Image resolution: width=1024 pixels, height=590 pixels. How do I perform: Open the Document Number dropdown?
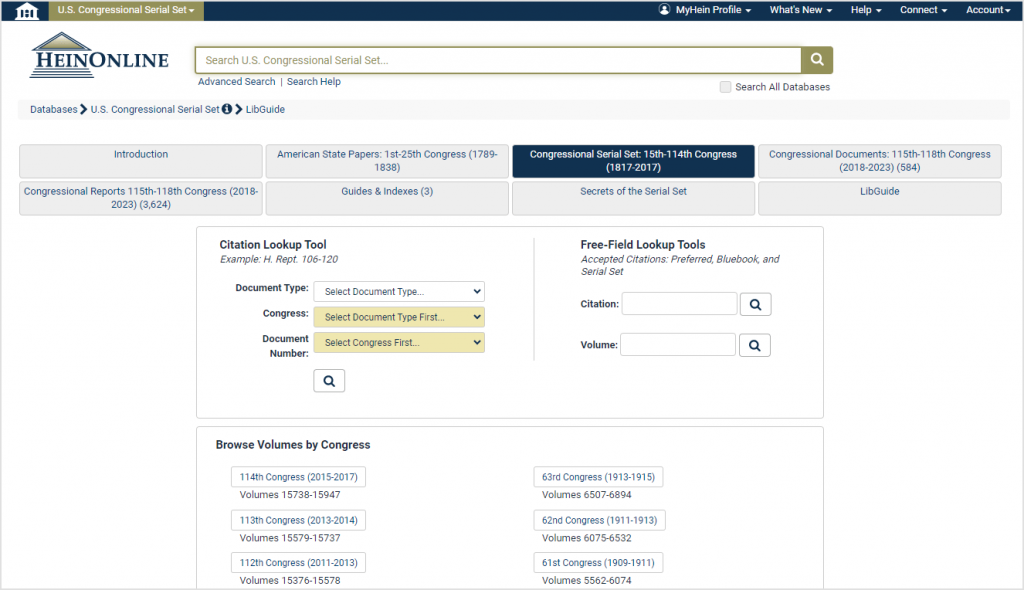399,342
